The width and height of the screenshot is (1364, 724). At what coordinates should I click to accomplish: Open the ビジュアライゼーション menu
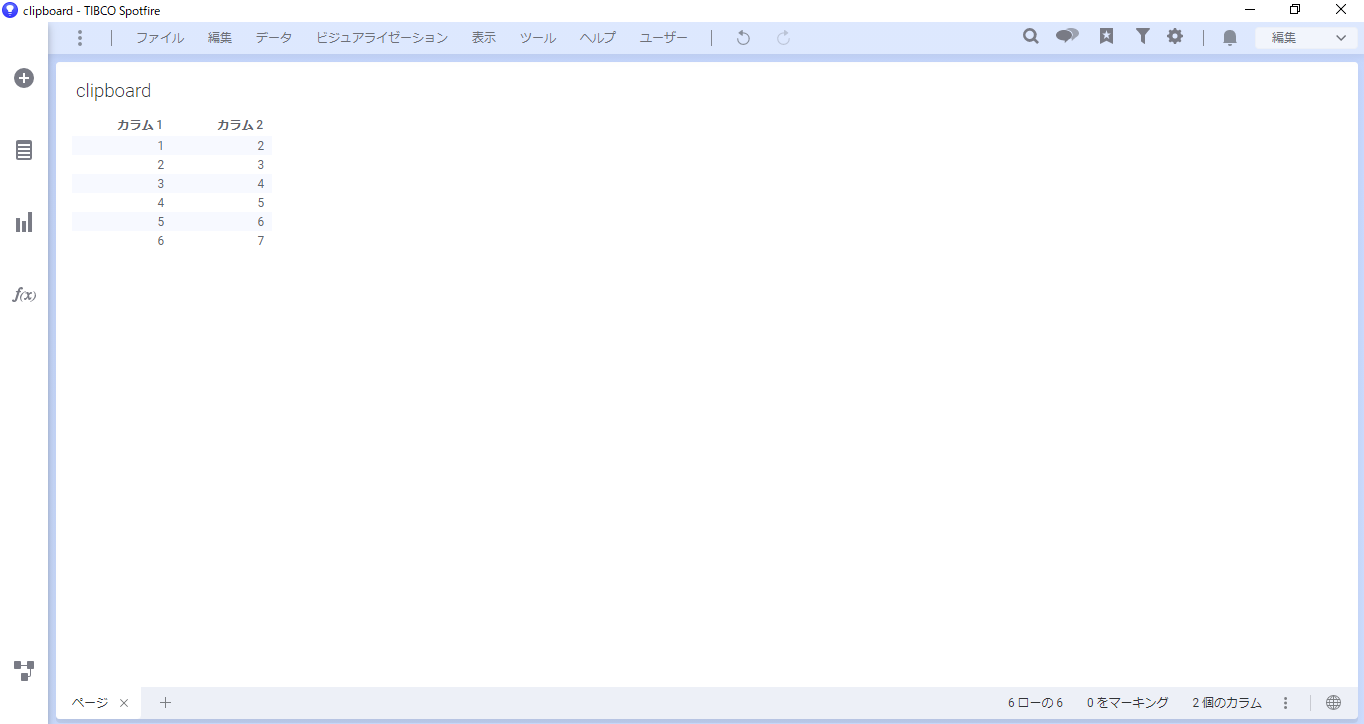(x=382, y=38)
